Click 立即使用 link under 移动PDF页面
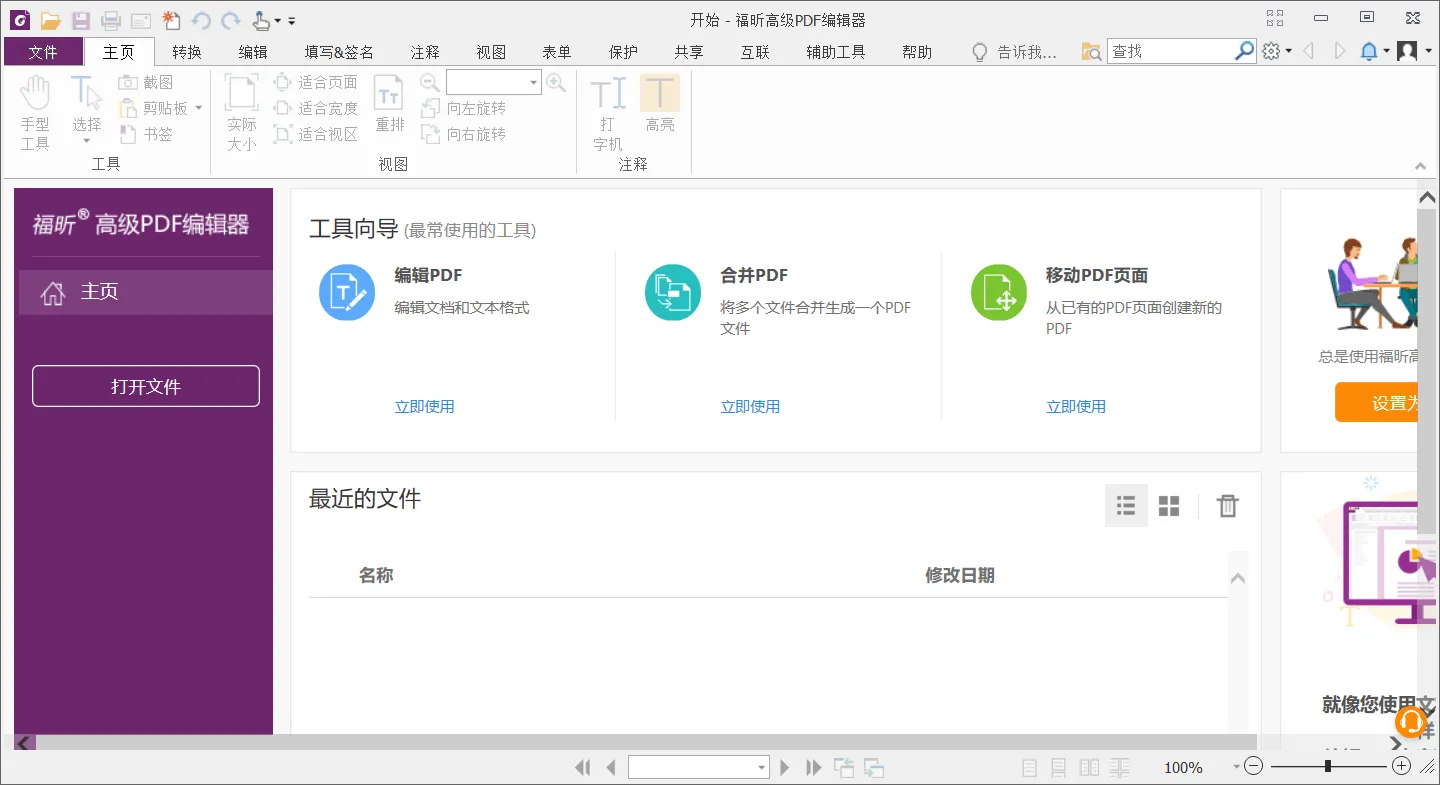 point(1076,406)
